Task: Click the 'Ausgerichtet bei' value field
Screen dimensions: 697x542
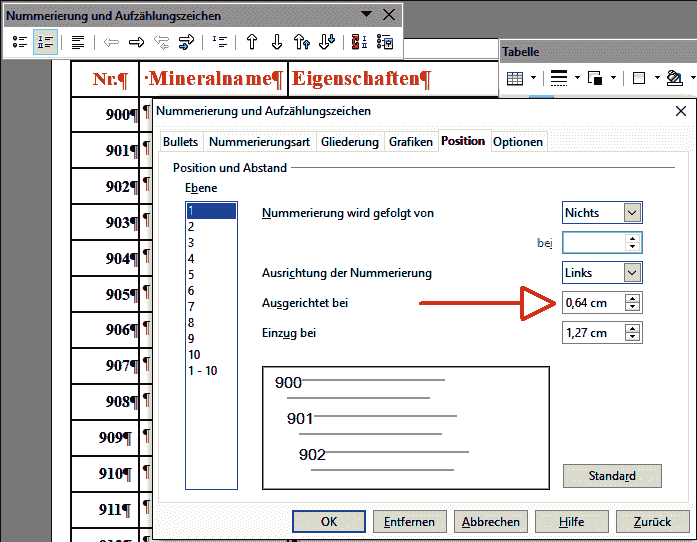Action: pos(593,303)
